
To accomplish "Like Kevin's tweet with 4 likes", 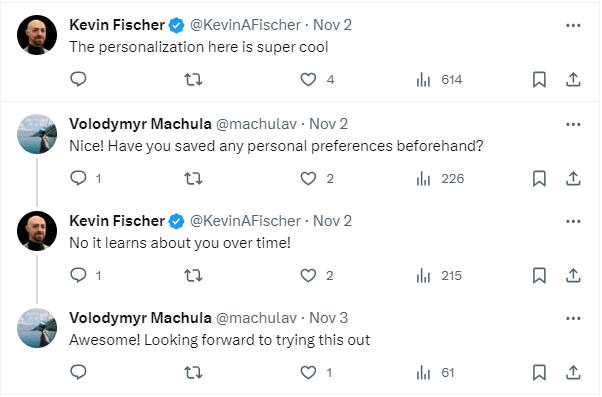I will (308, 79).
